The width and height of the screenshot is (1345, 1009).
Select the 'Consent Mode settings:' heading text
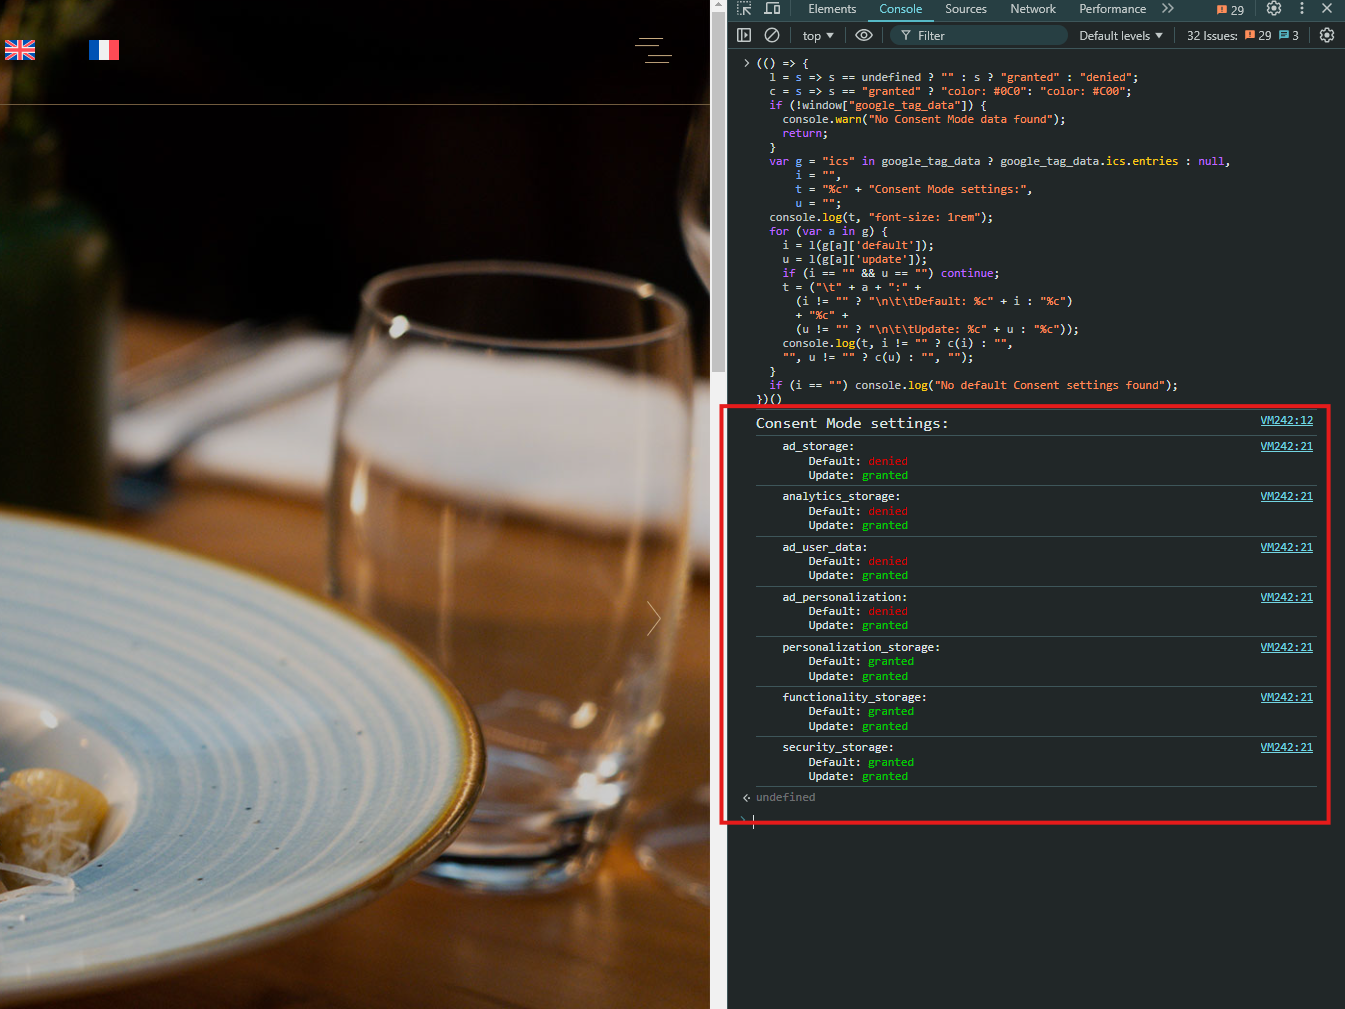click(x=852, y=424)
